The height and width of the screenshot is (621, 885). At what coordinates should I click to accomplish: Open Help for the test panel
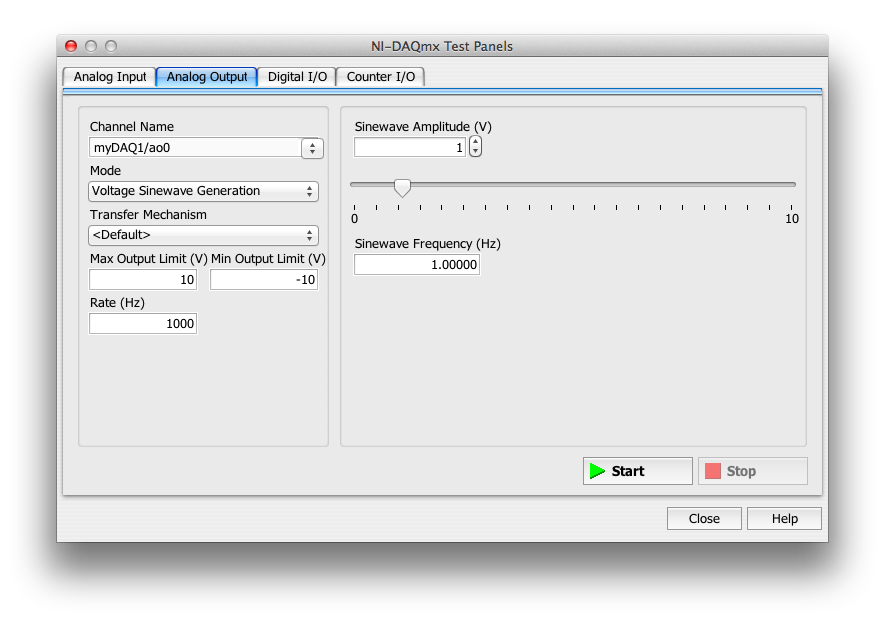click(x=784, y=519)
